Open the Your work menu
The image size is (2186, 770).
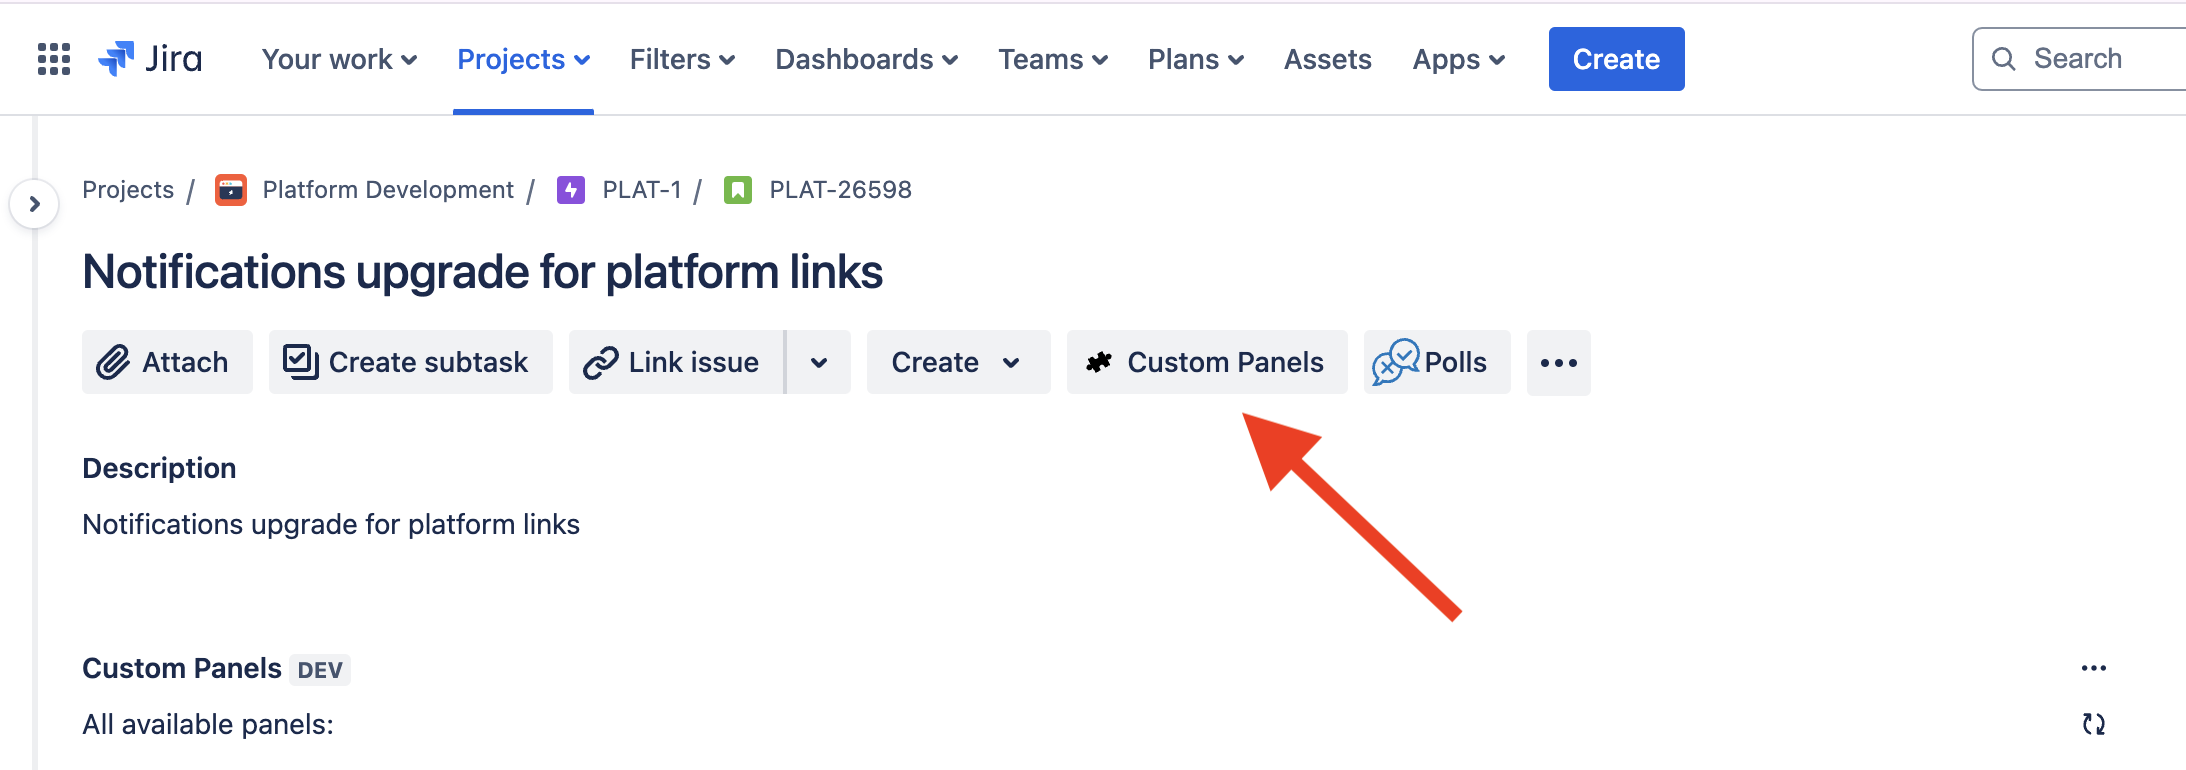pos(339,60)
